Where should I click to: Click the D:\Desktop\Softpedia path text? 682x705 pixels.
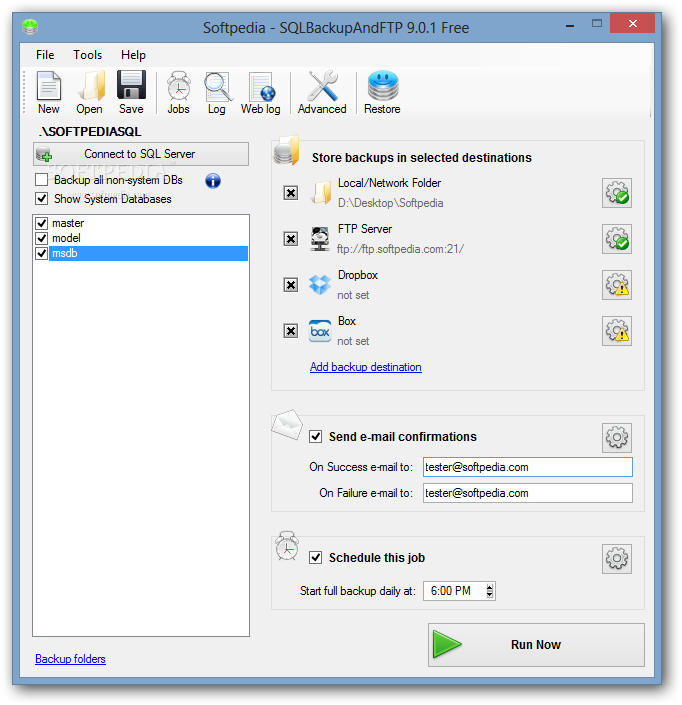click(390, 203)
